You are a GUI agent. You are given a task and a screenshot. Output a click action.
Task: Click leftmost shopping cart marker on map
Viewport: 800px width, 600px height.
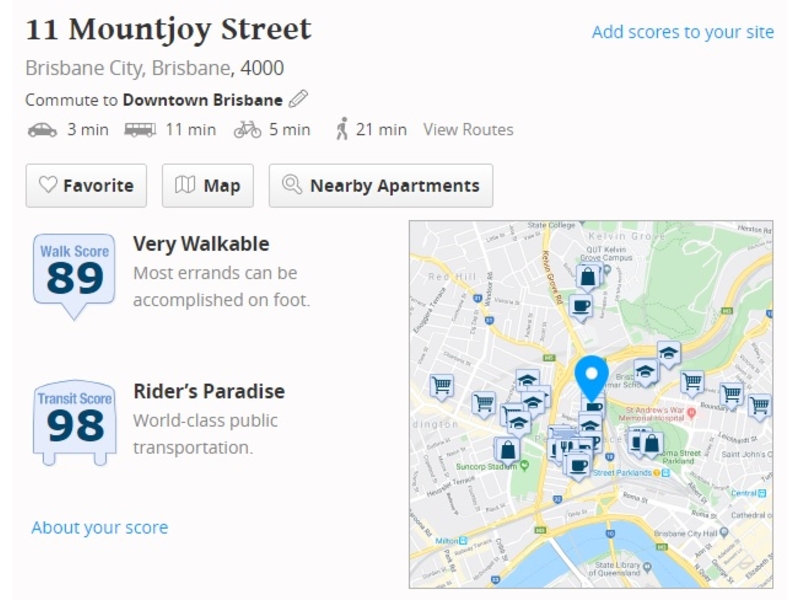[441, 386]
